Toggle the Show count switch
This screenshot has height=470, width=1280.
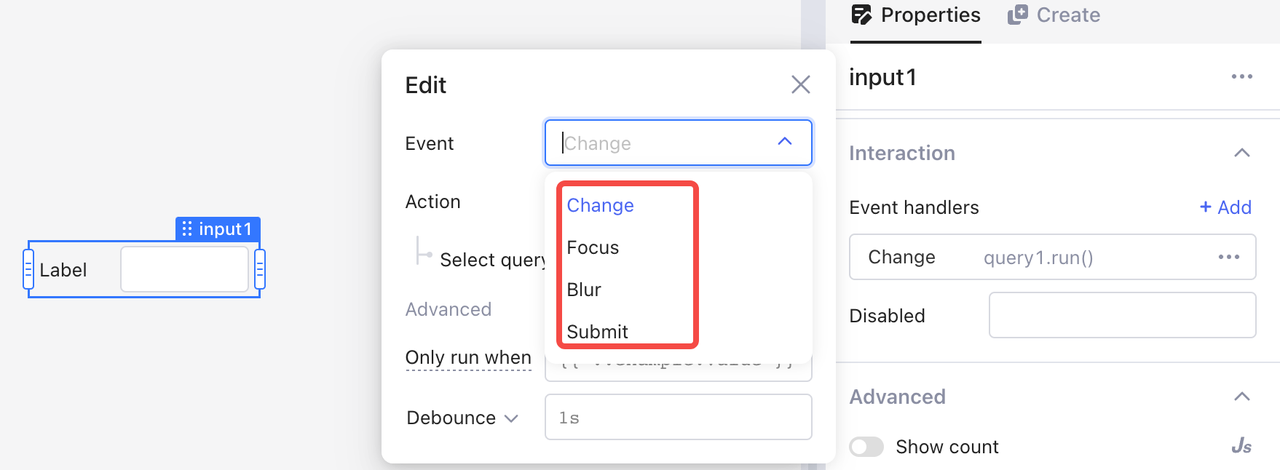pyautogui.click(x=866, y=446)
